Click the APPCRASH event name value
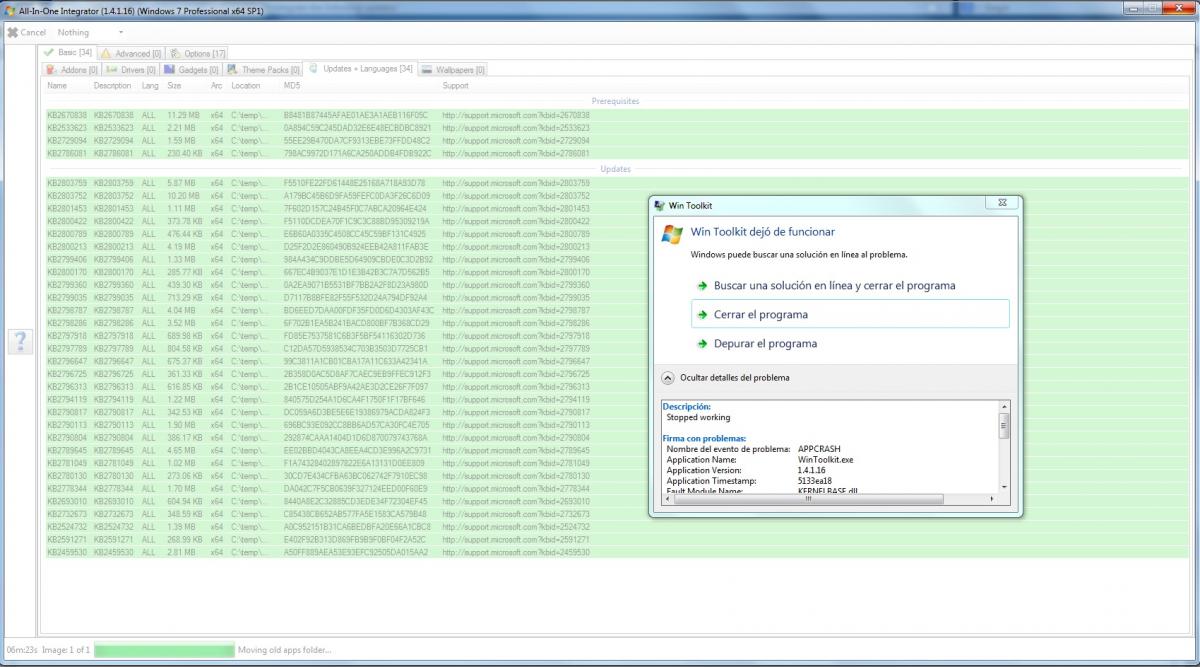 point(819,449)
